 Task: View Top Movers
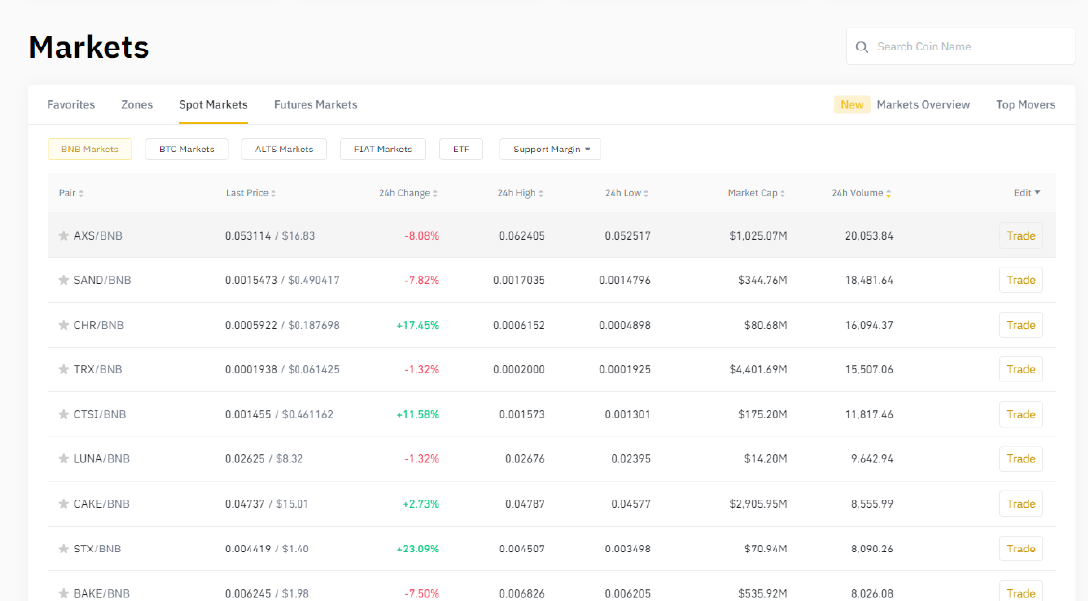click(1026, 105)
